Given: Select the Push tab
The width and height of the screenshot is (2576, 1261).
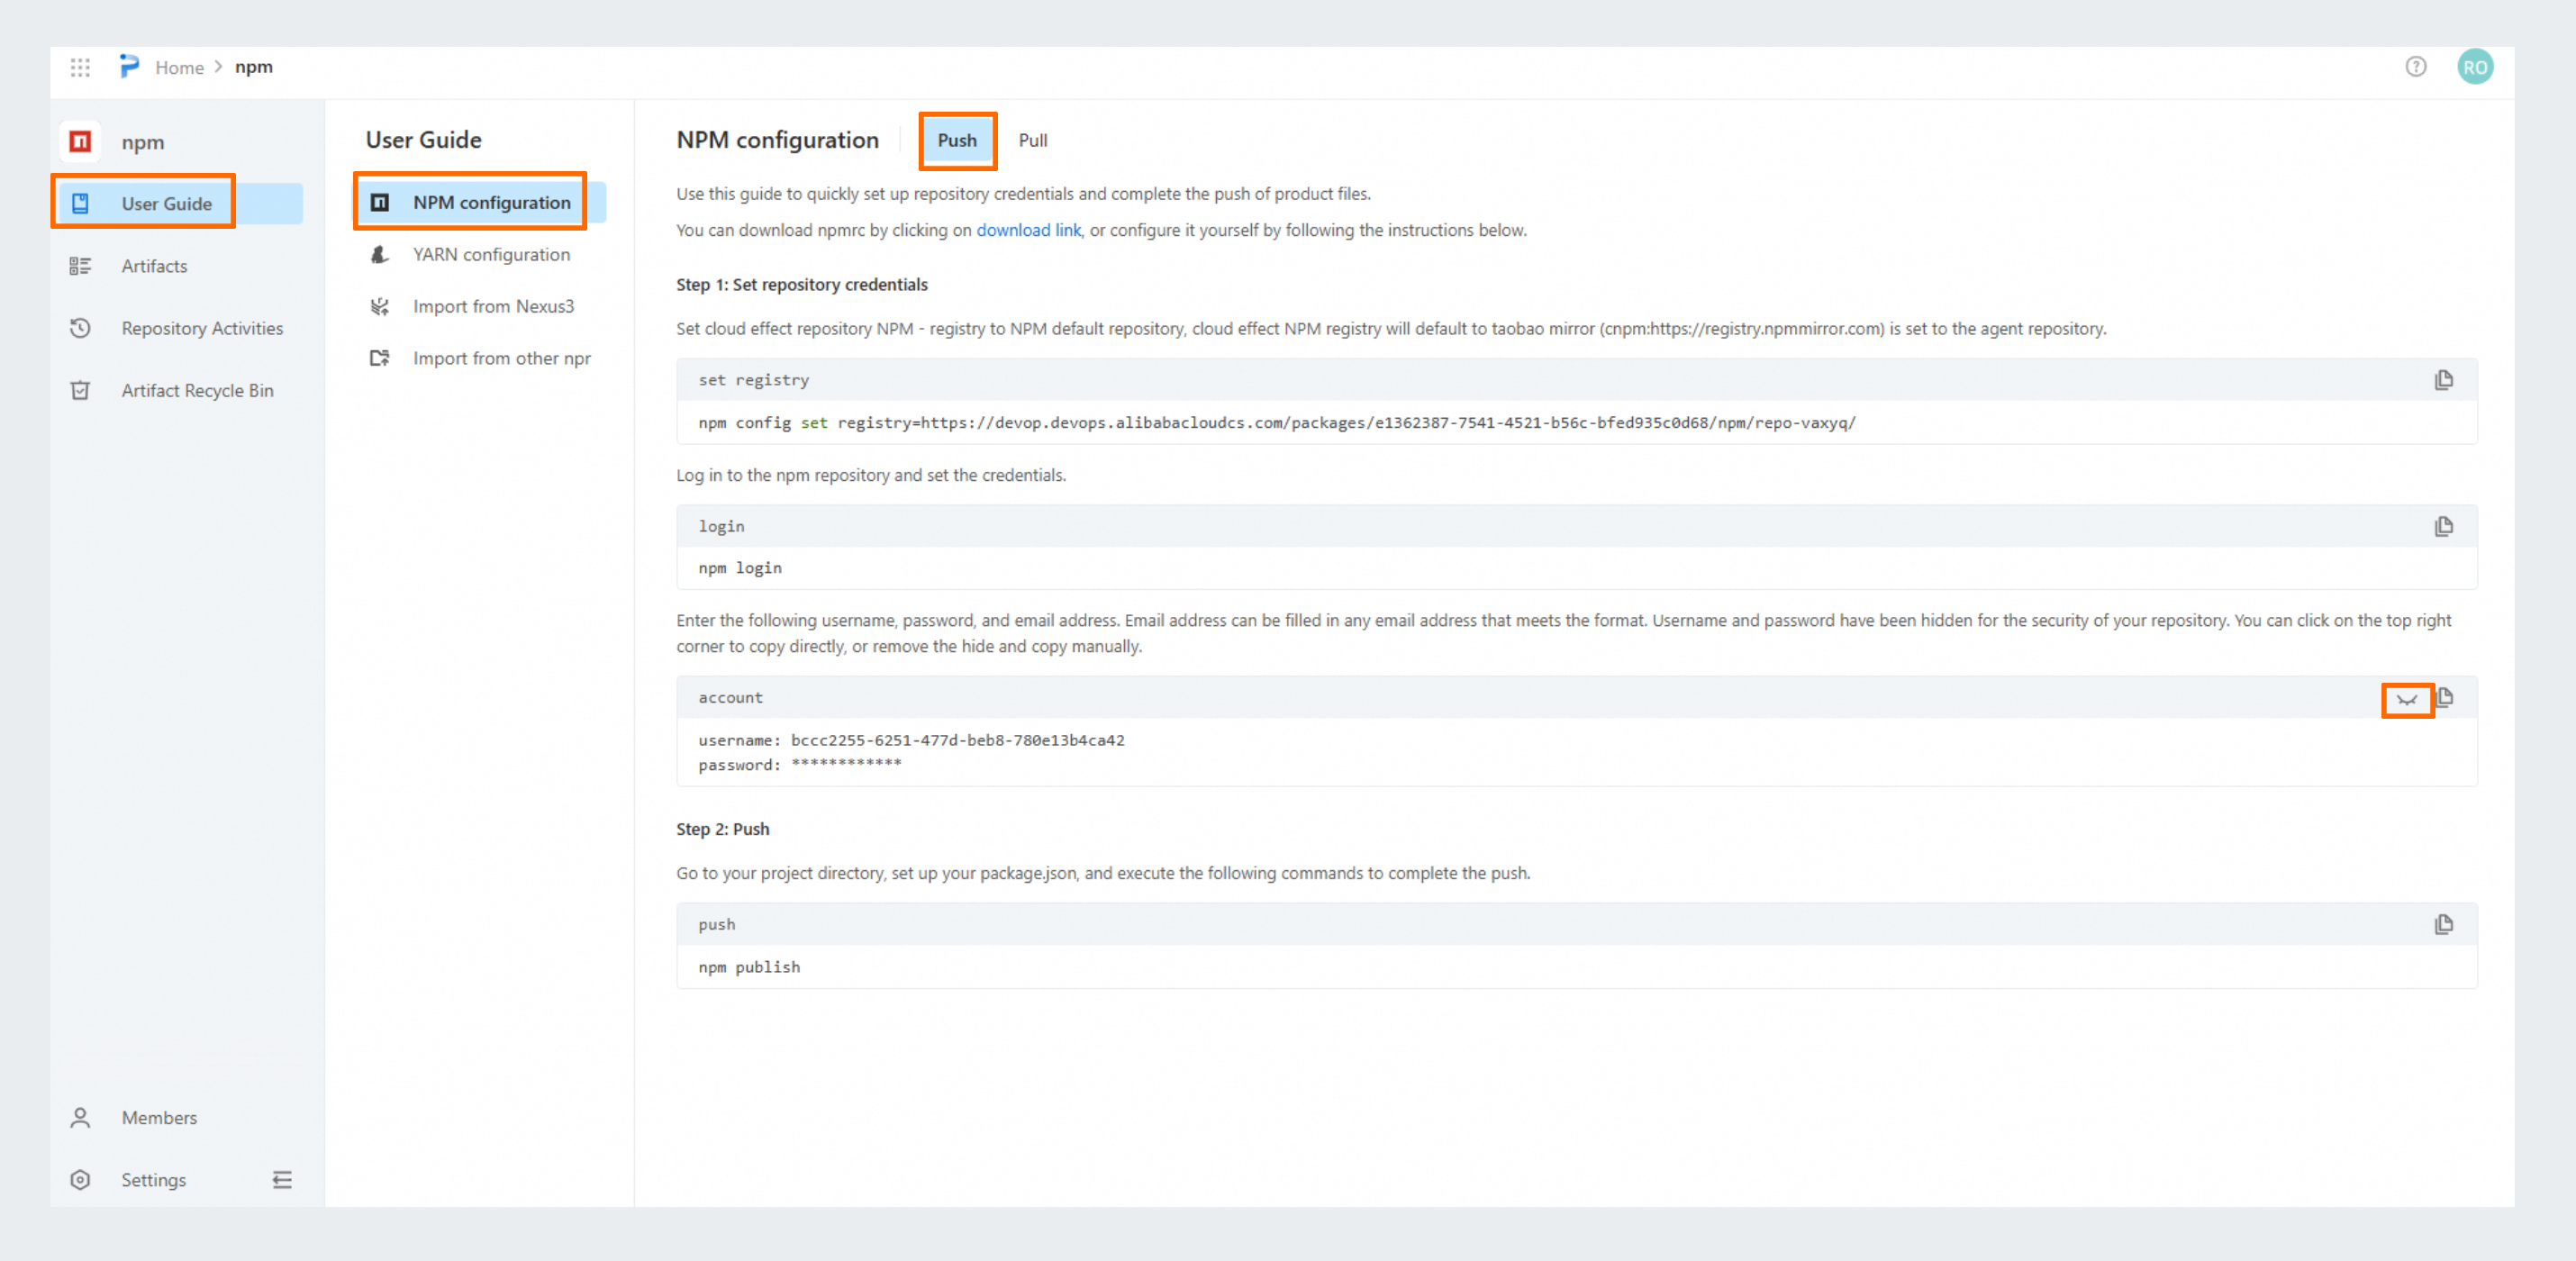Looking at the screenshot, I should [x=956, y=141].
